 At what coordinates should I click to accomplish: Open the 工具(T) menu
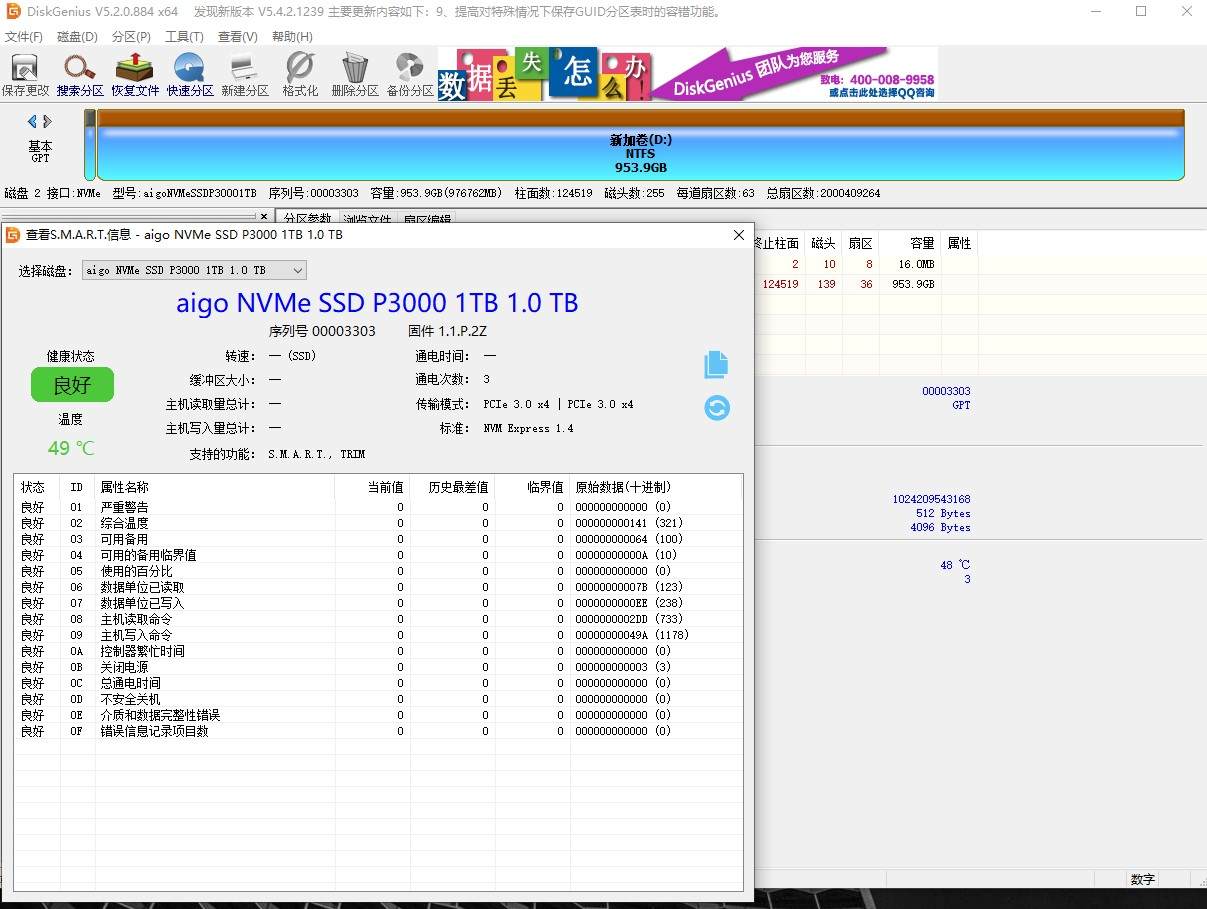184,37
